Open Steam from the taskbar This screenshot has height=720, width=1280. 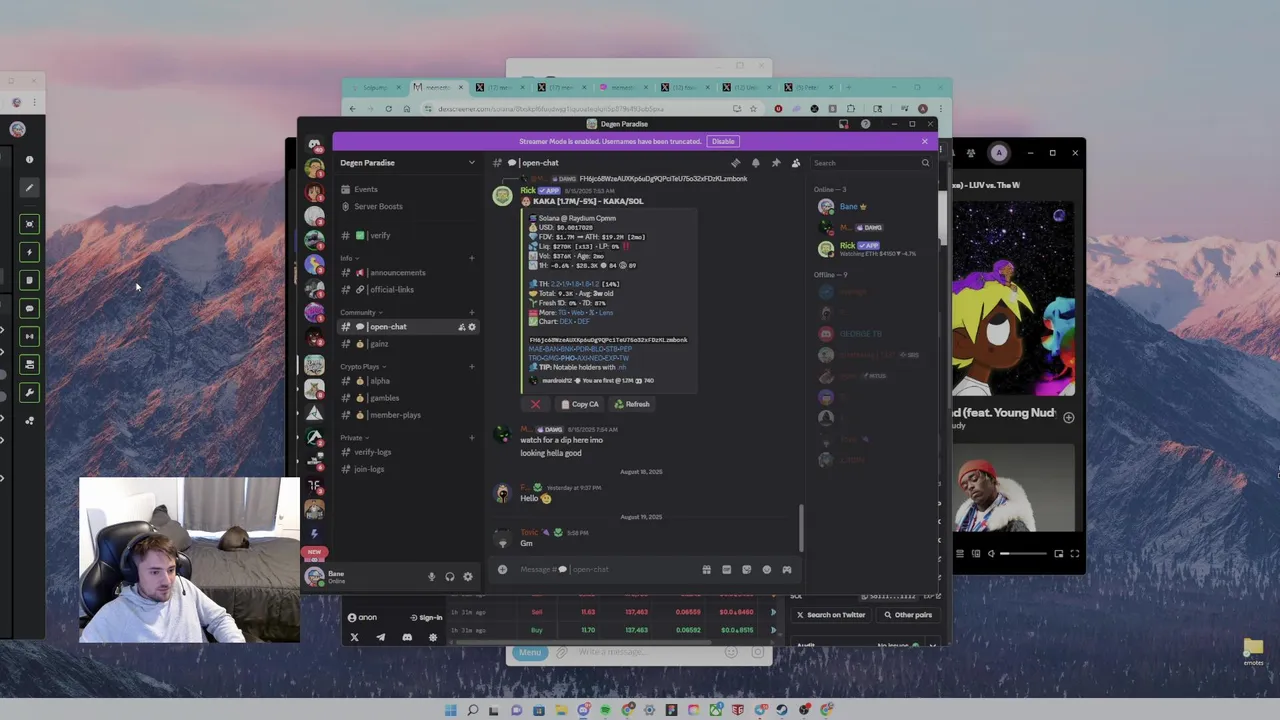[782, 710]
